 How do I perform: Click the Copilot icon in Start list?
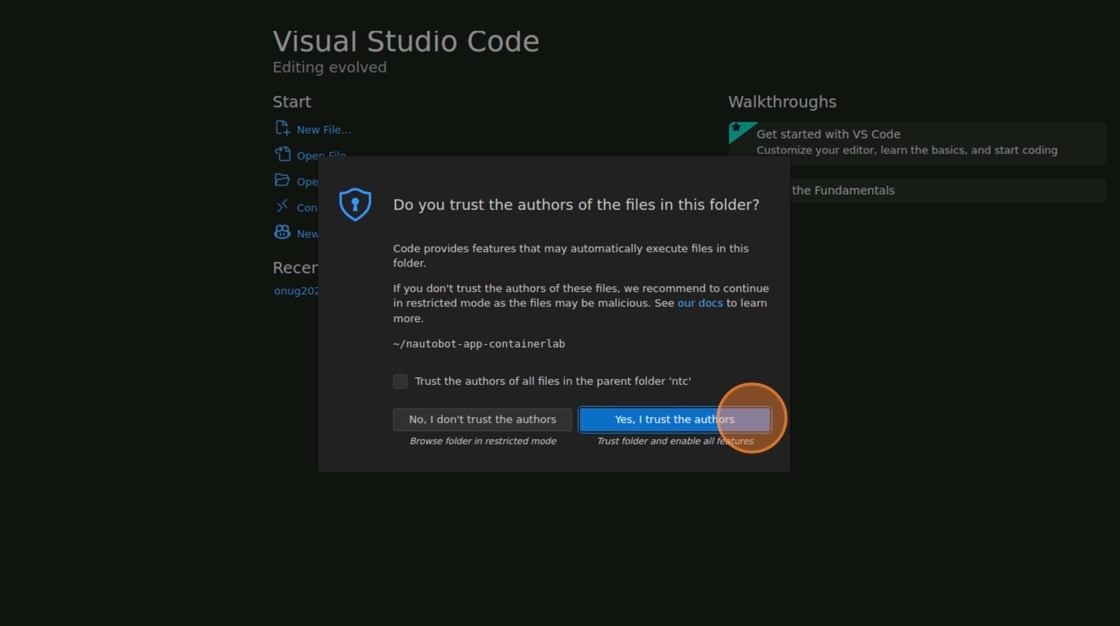(x=282, y=232)
